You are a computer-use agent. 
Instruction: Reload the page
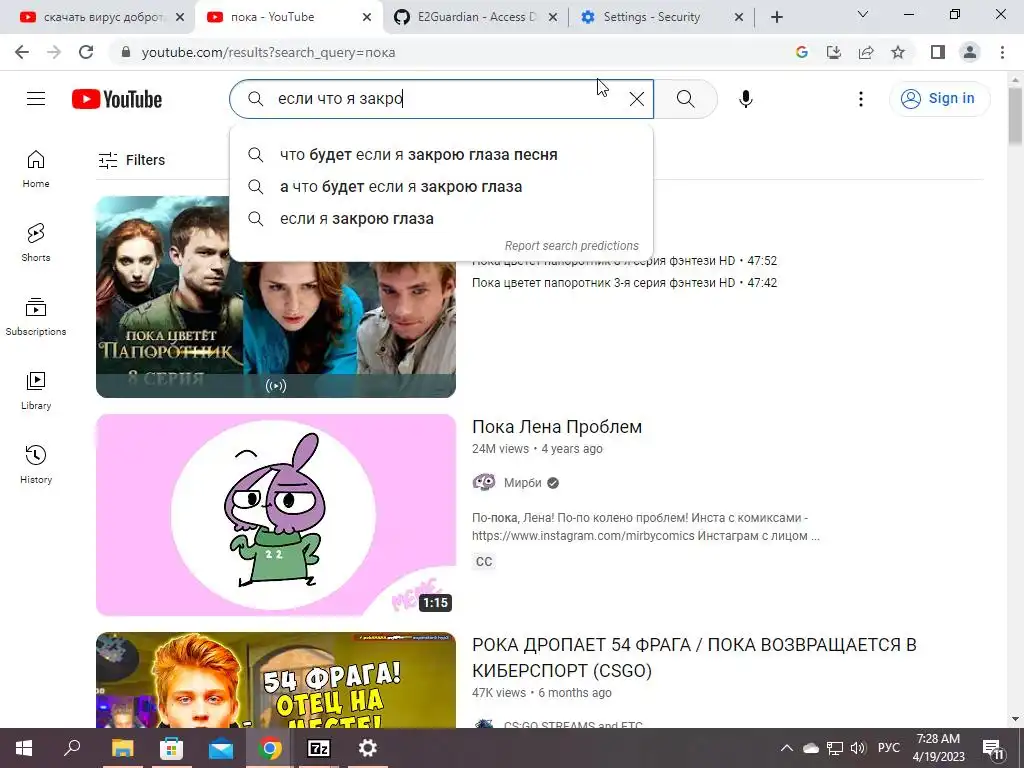click(x=86, y=52)
